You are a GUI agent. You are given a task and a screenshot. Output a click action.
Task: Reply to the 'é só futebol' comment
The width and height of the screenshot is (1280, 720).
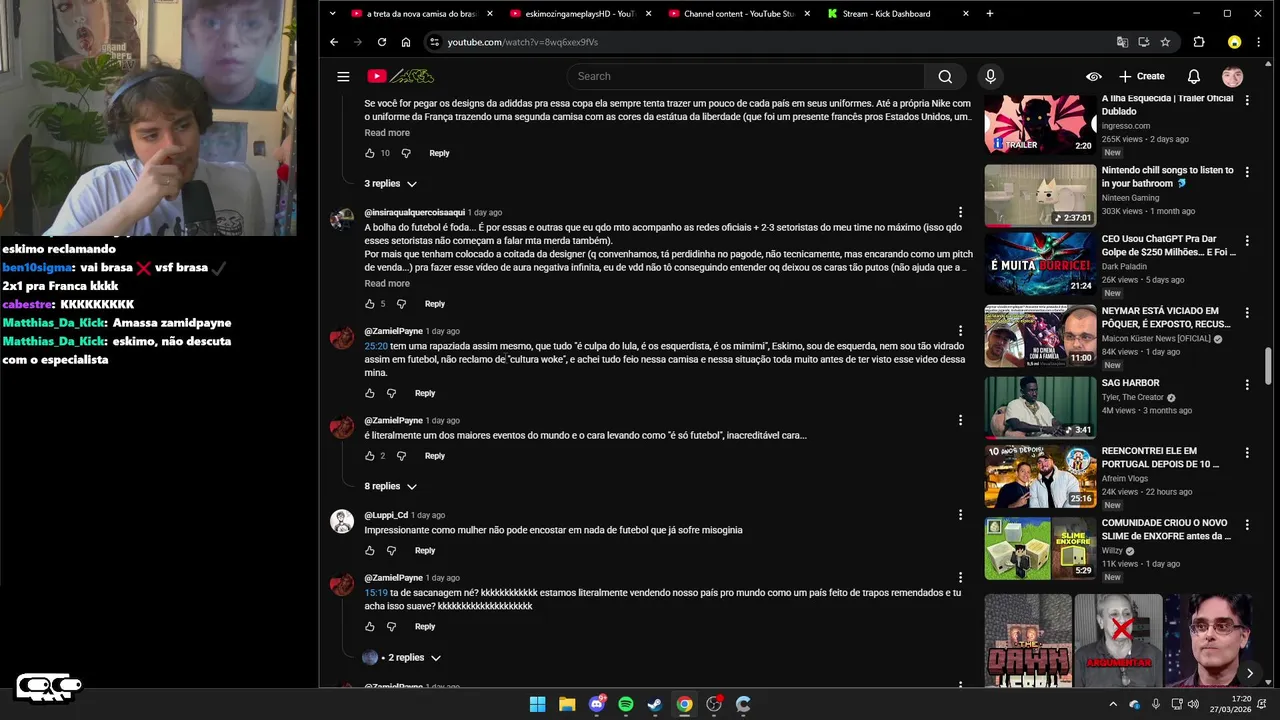coord(435,456)
